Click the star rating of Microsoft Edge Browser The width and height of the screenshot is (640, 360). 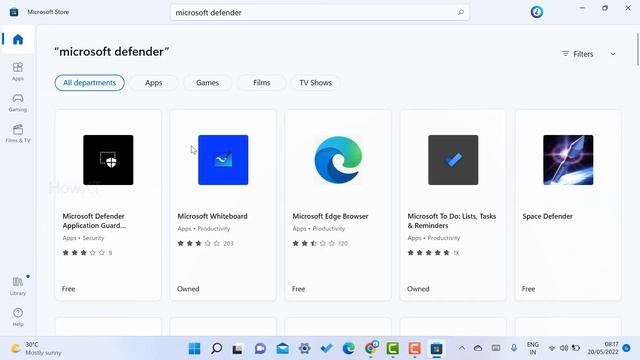[x=313, y=243]
